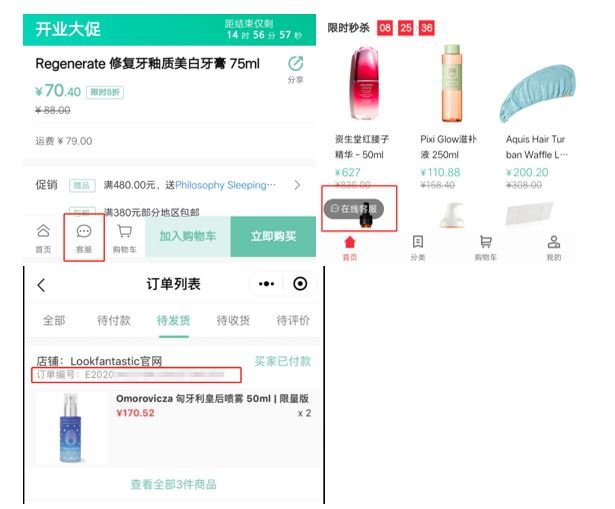
Task: Click the 限时秒杀 heading
Action: click(x=348, y=27)
